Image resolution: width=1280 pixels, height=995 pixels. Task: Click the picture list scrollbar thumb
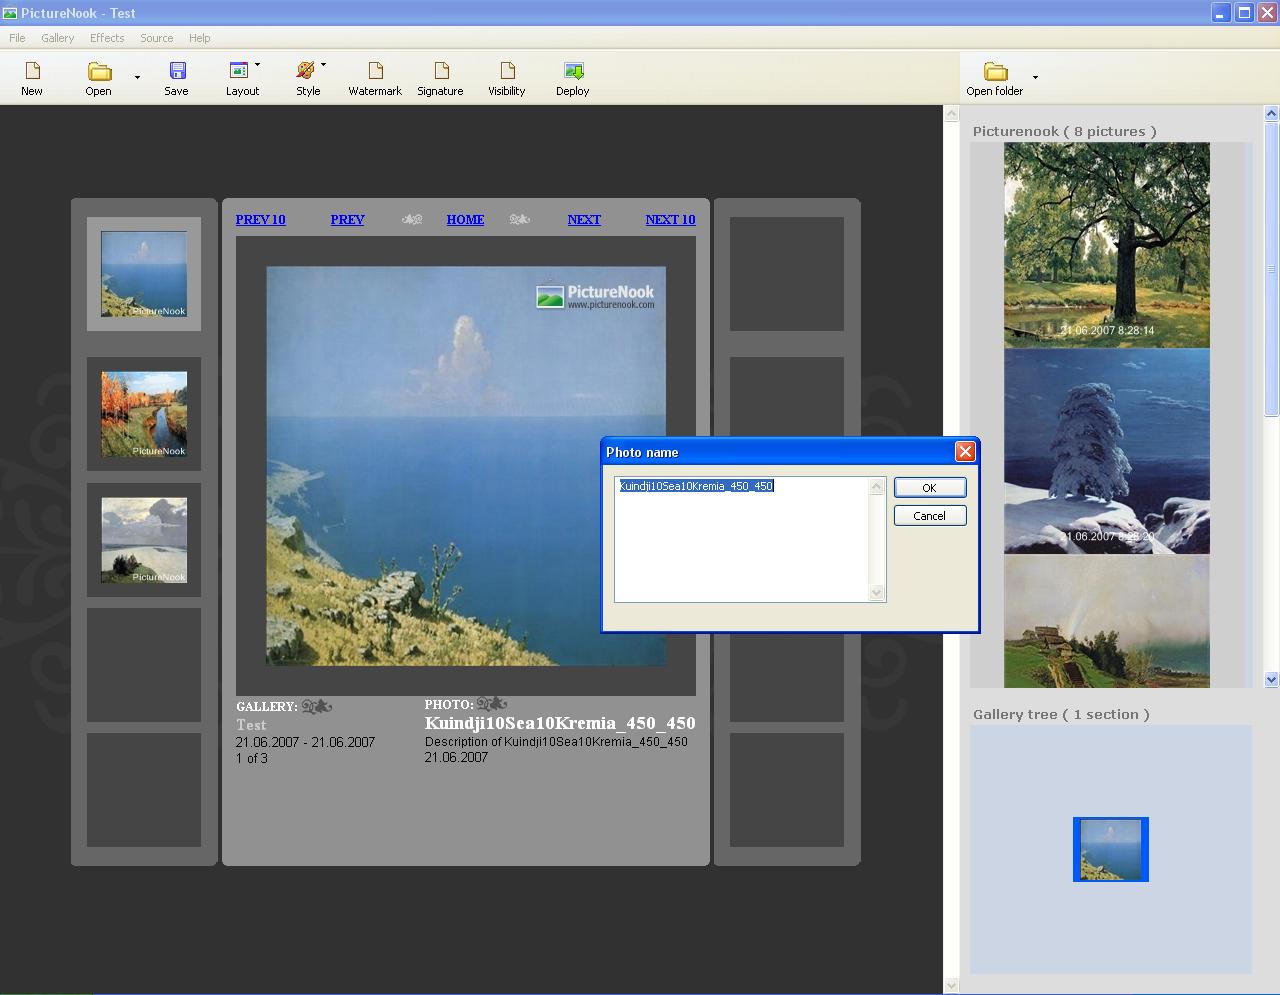coord(1272,268)
